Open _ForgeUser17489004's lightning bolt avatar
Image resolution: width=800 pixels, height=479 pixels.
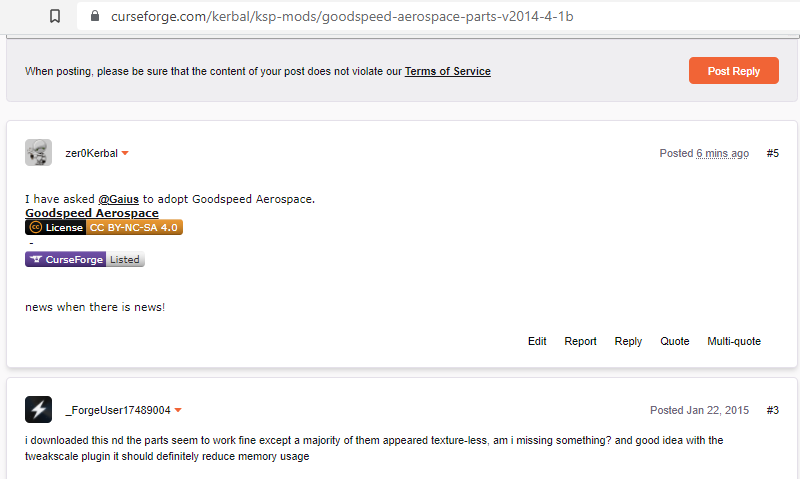click(x=38, y=410)
